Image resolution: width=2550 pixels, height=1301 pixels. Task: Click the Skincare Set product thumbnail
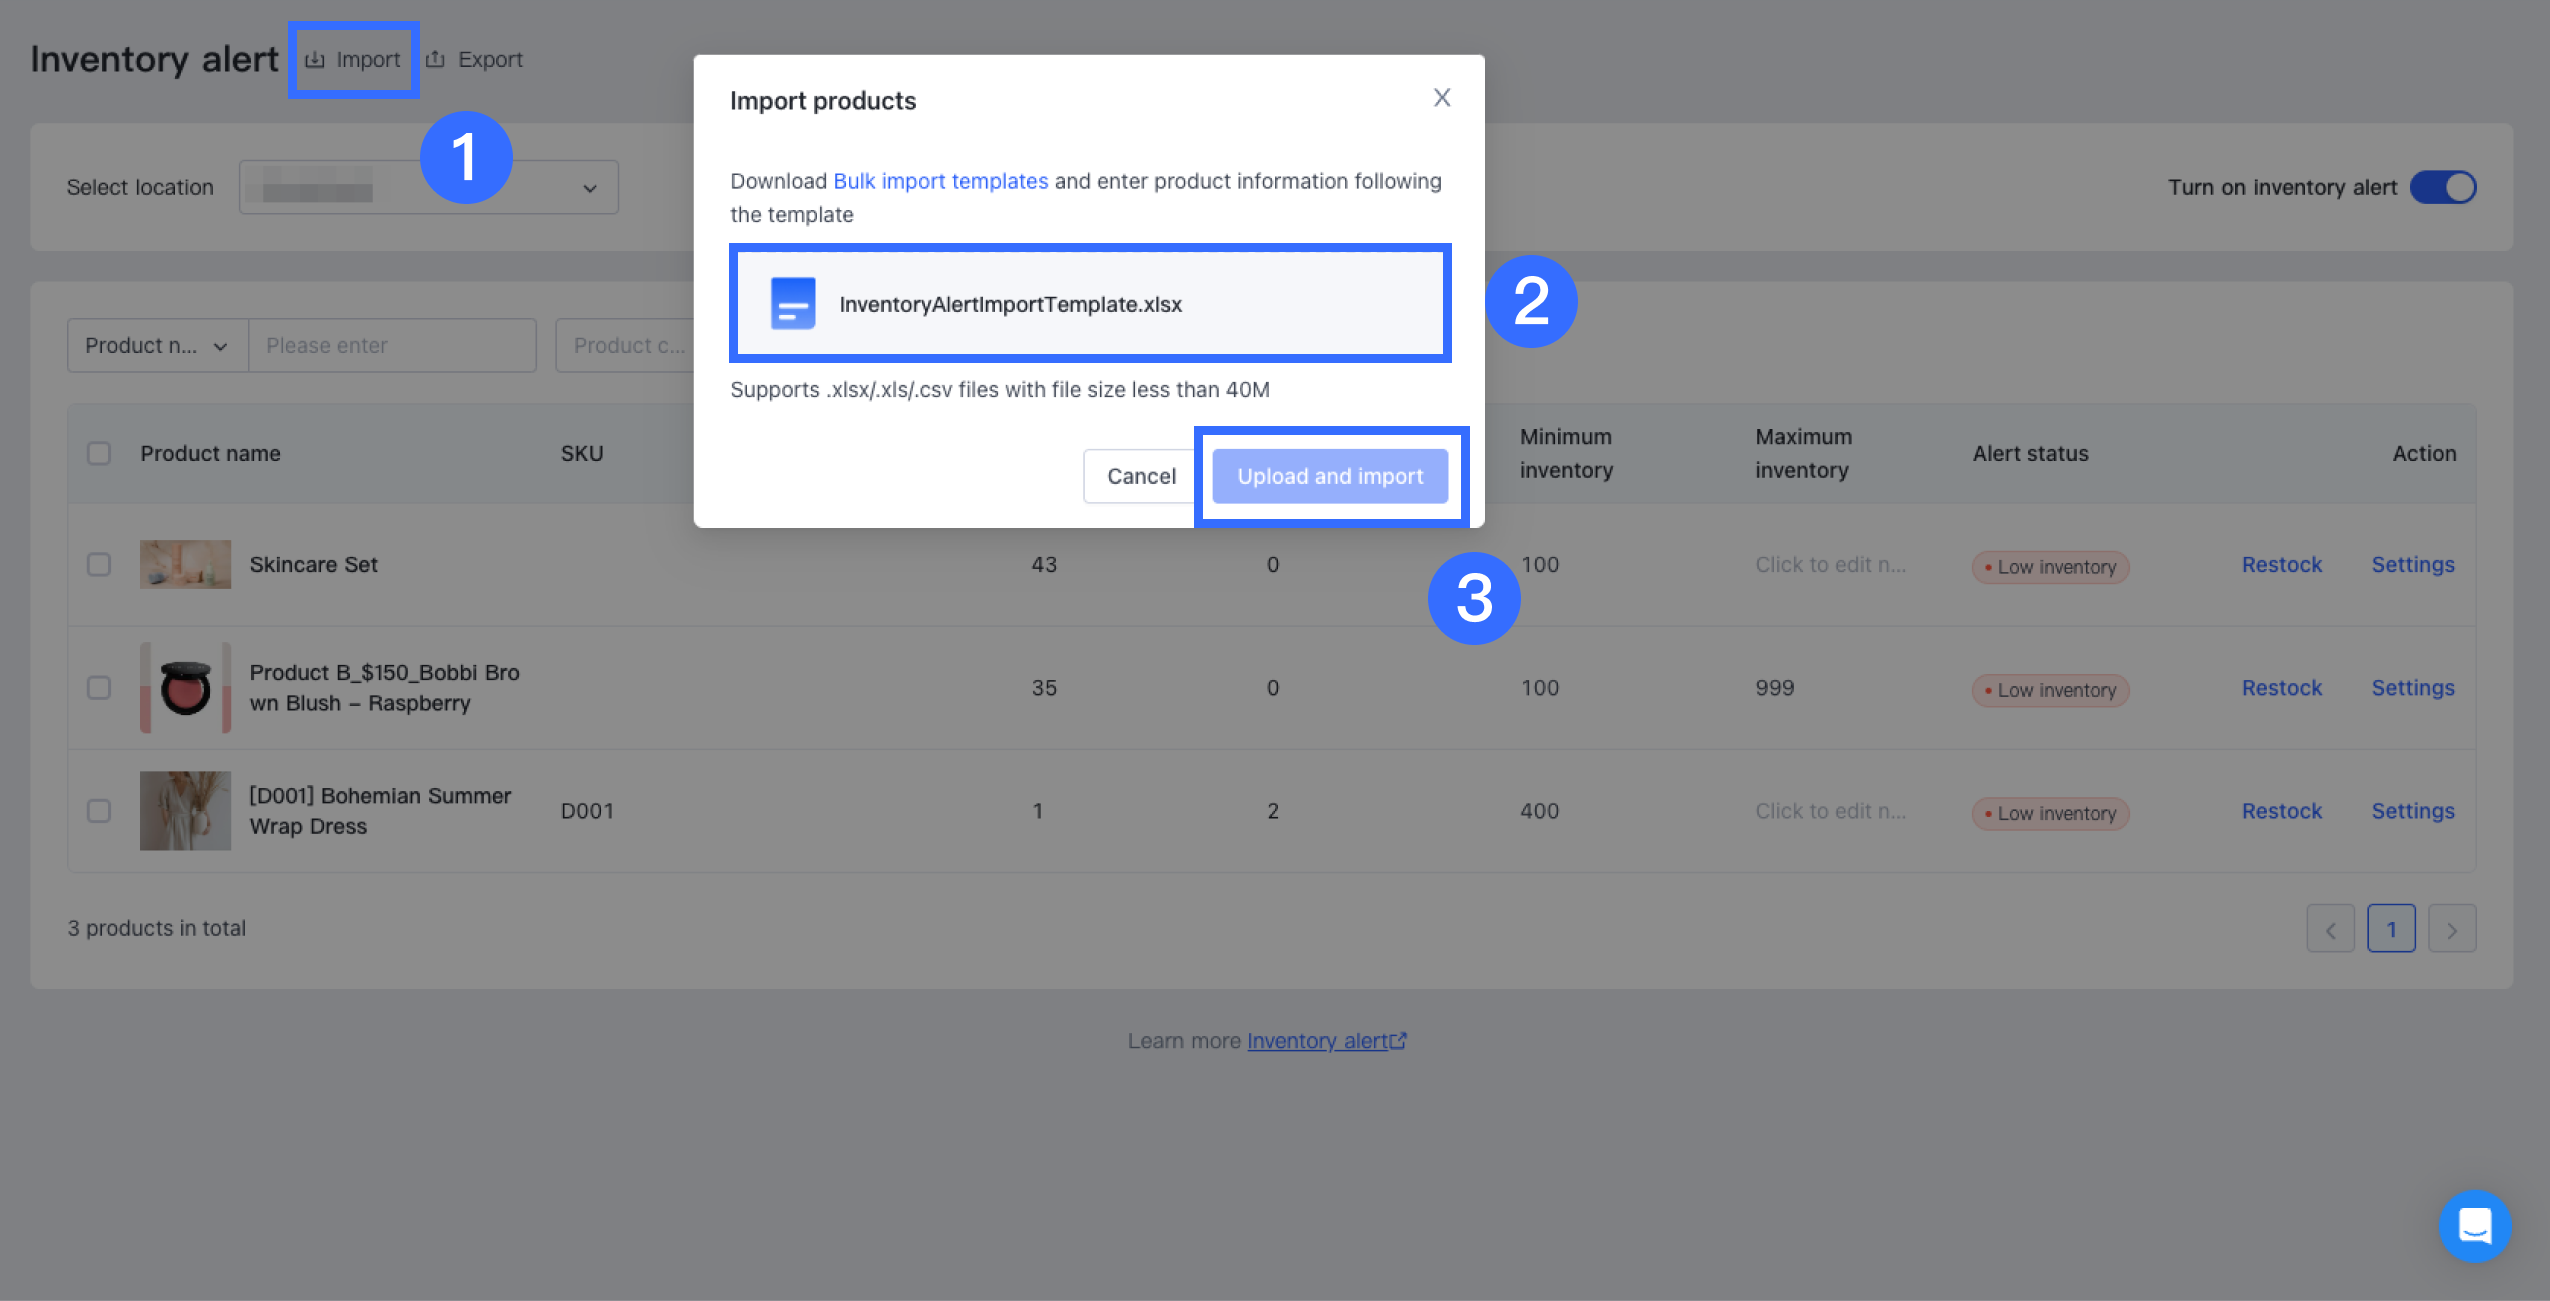(185, 565)
